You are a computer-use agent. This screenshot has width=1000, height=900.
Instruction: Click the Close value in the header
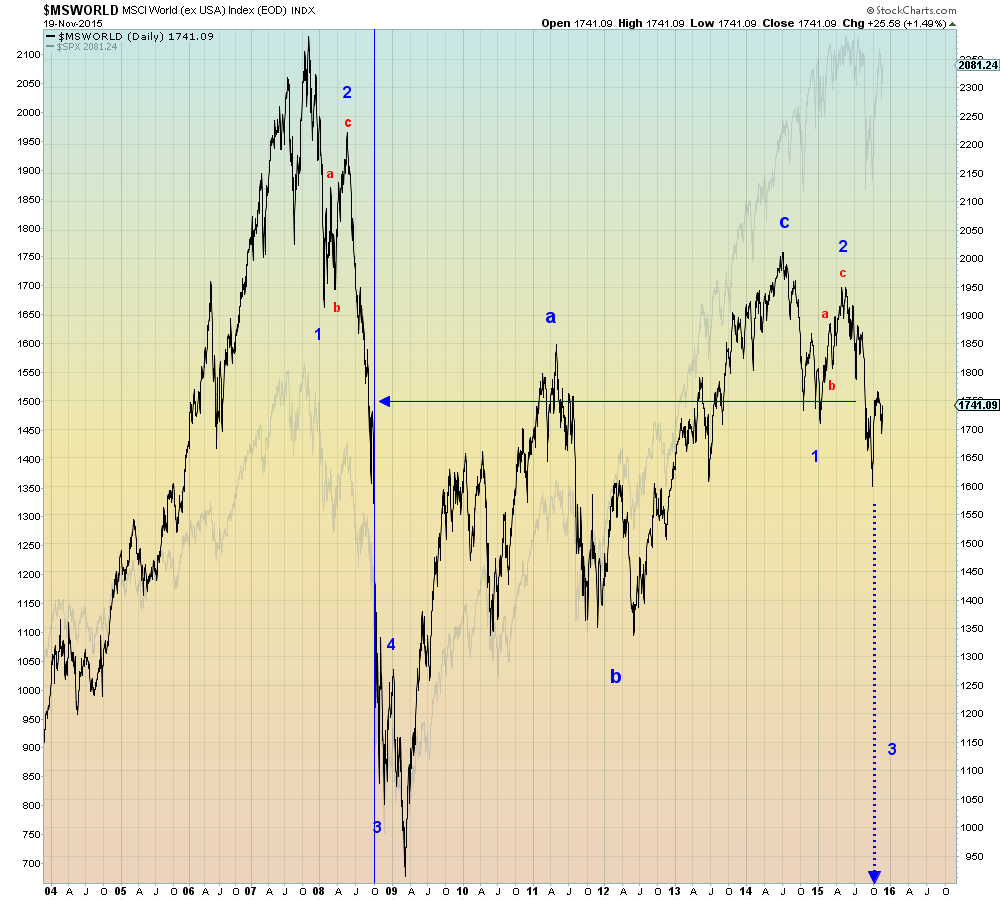click(x=817, y=24)
